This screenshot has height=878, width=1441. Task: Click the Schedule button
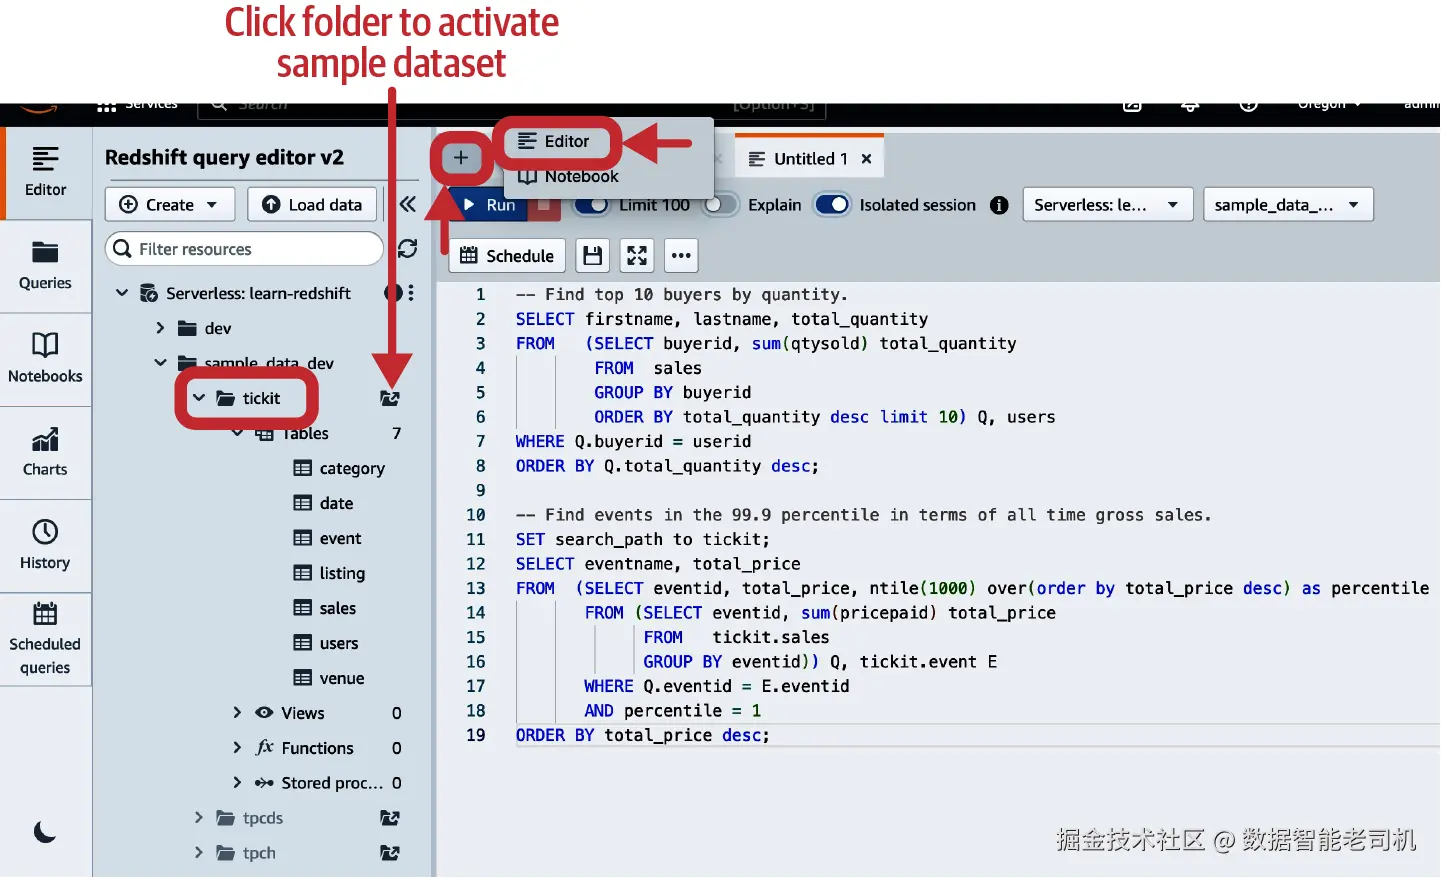point(508,256)
